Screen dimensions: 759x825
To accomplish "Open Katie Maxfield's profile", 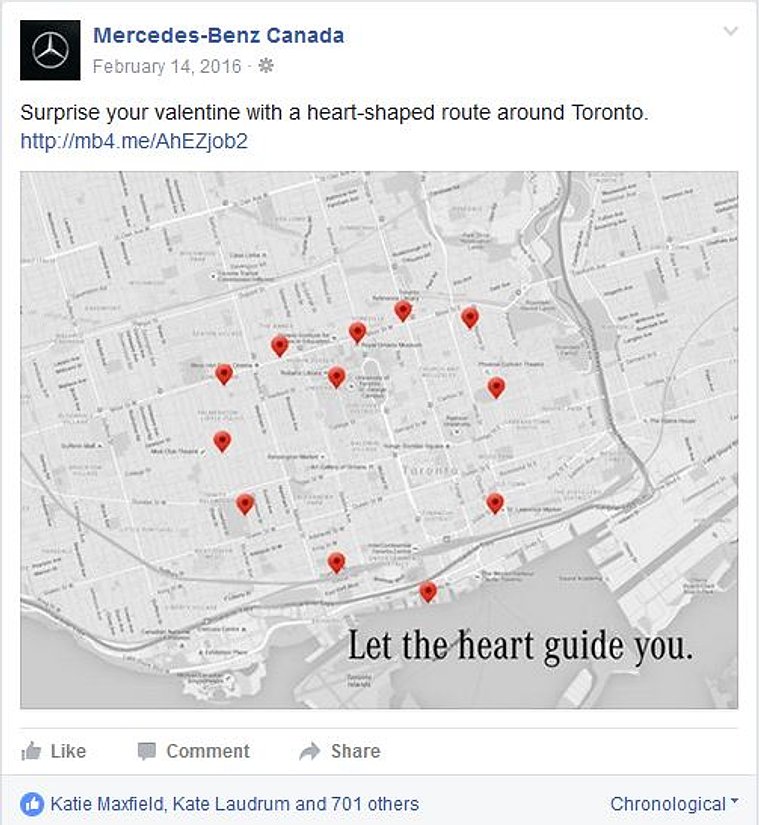I will [107, 804].
